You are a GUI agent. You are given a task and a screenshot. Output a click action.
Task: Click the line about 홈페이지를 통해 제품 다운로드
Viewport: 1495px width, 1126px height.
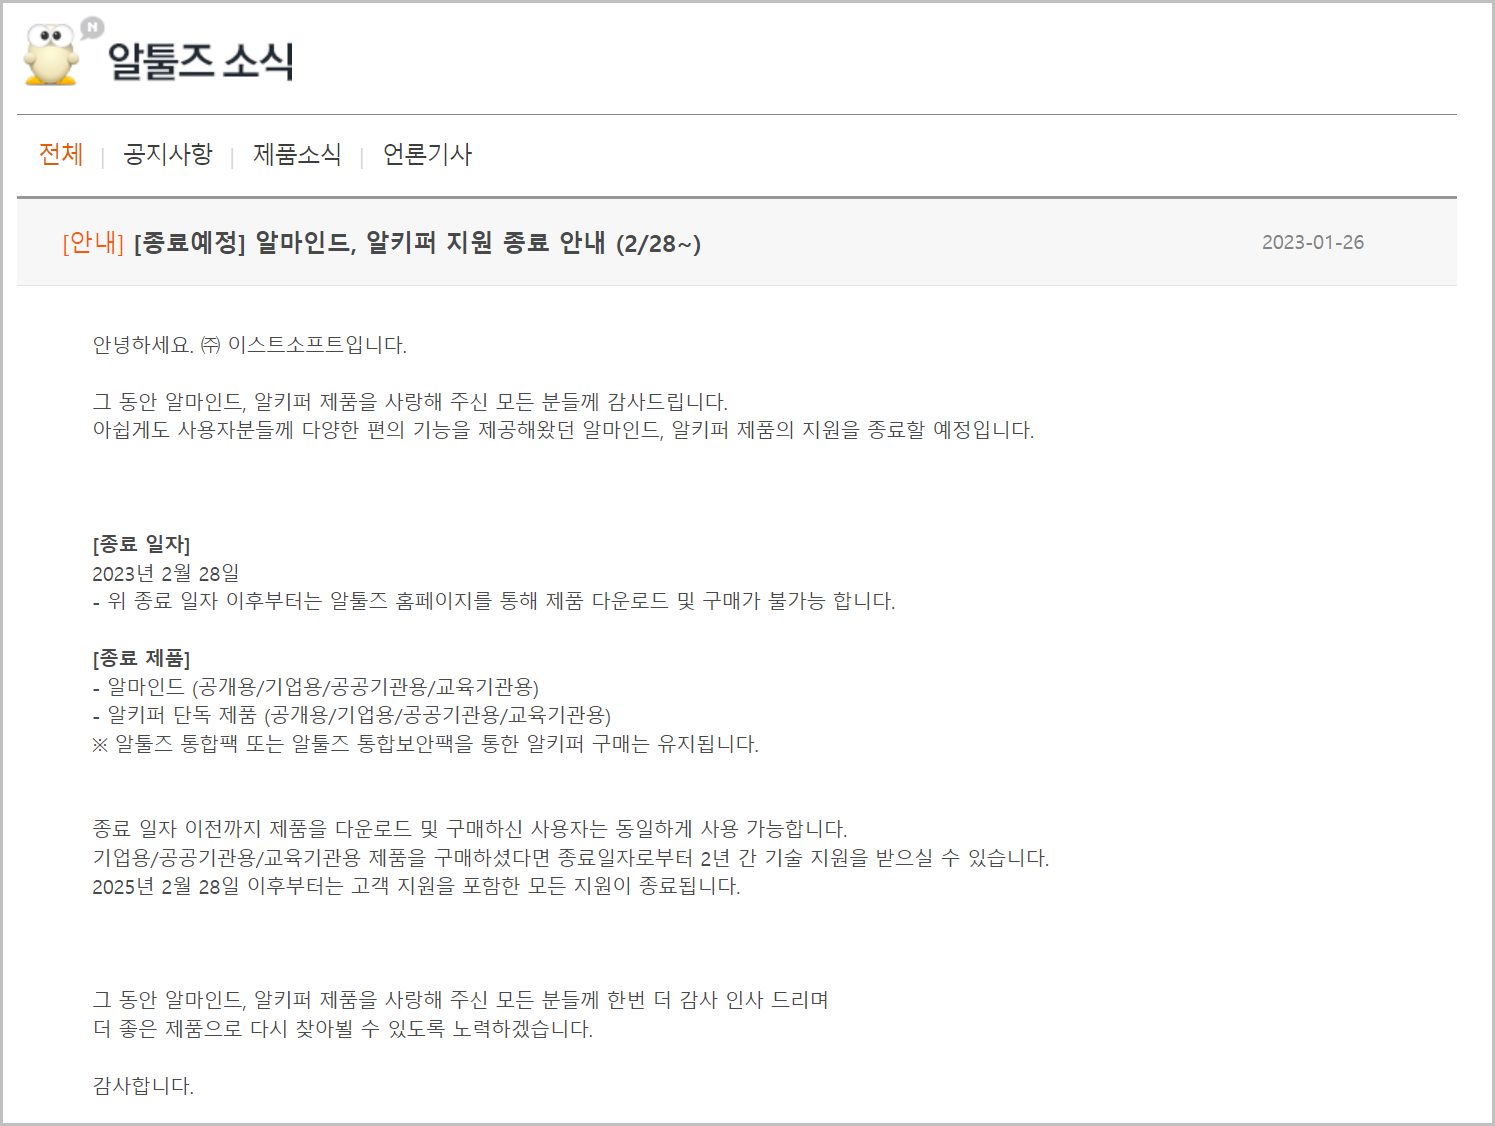(x=494, y=601)
